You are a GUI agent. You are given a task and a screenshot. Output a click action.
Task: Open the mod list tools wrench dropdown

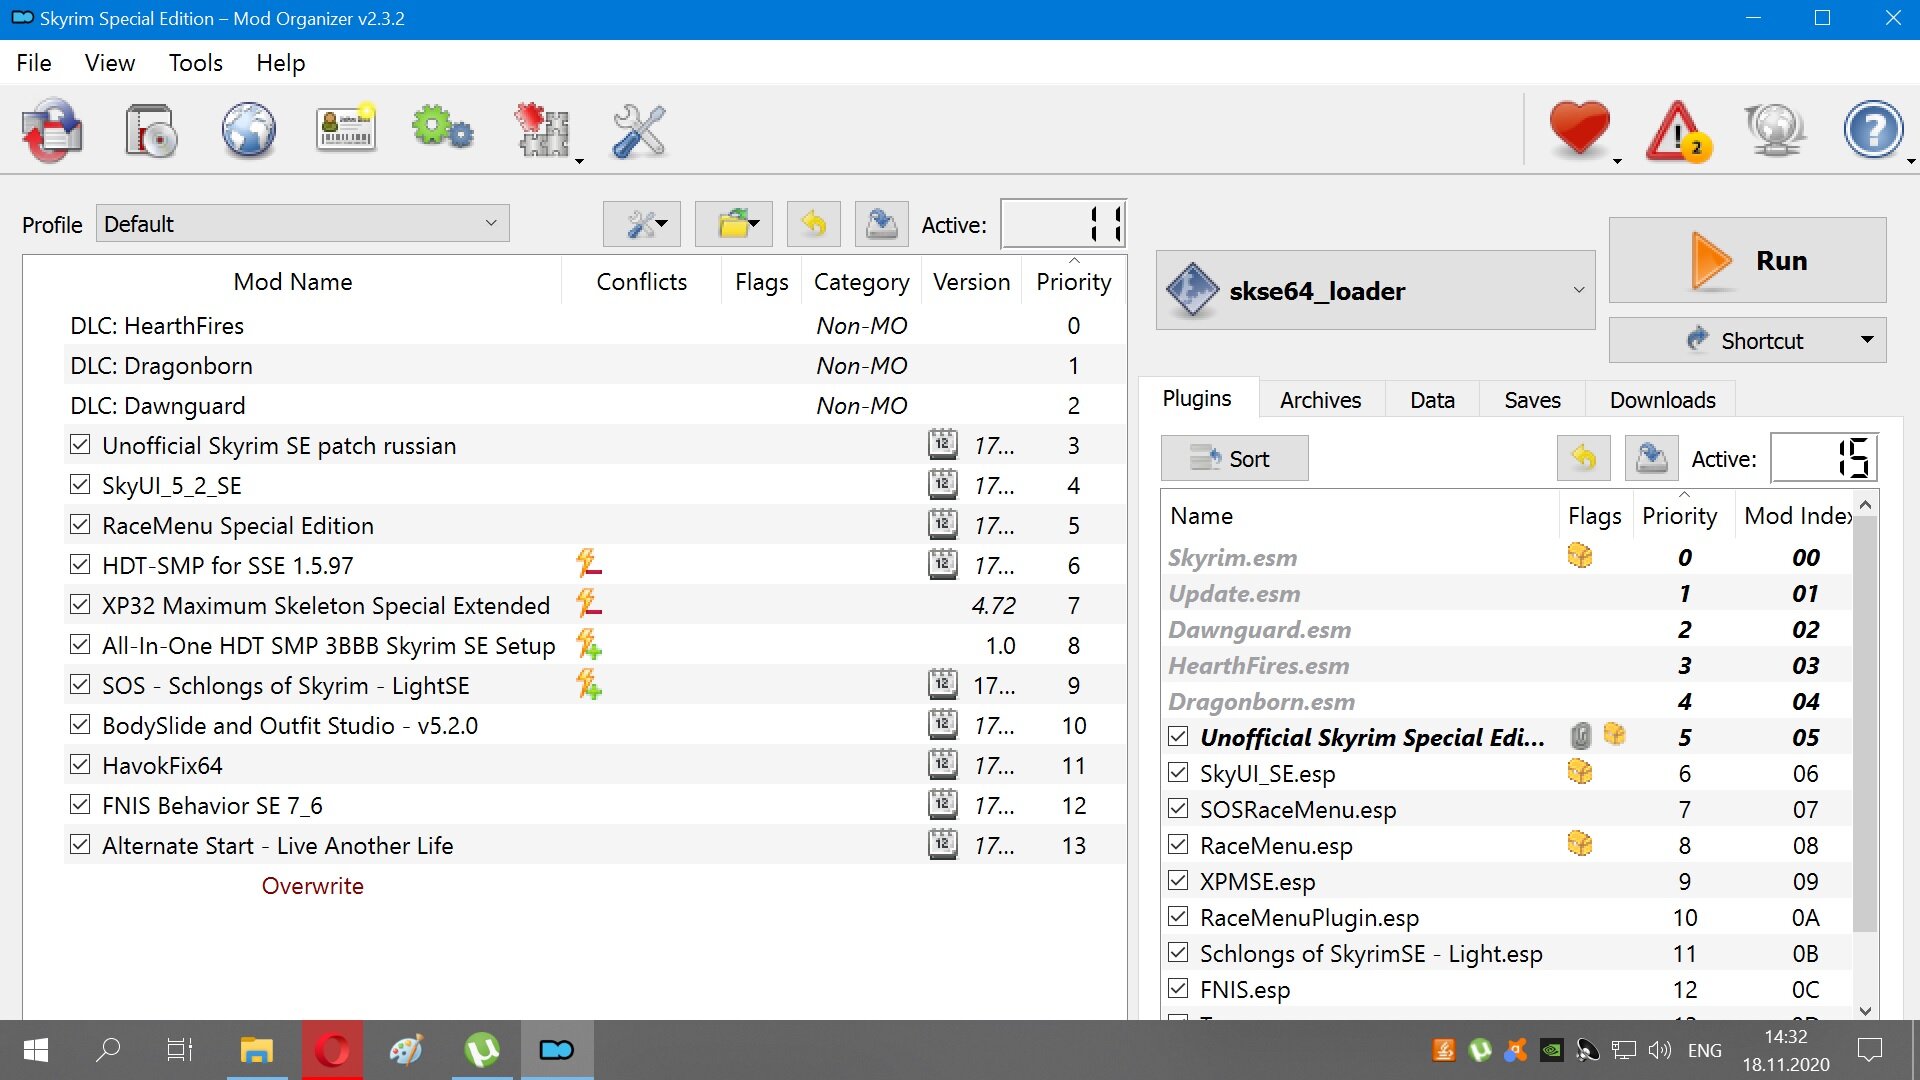(642, 224)
